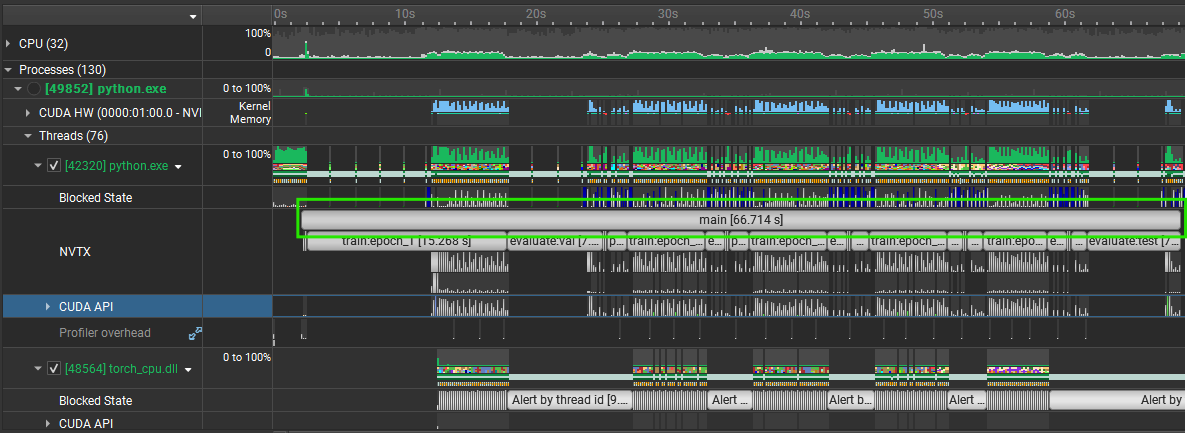Click the 'Kernel Memory' label of CUDA HW
Viewport: 1187px width, 433px height.
(250, 113)
